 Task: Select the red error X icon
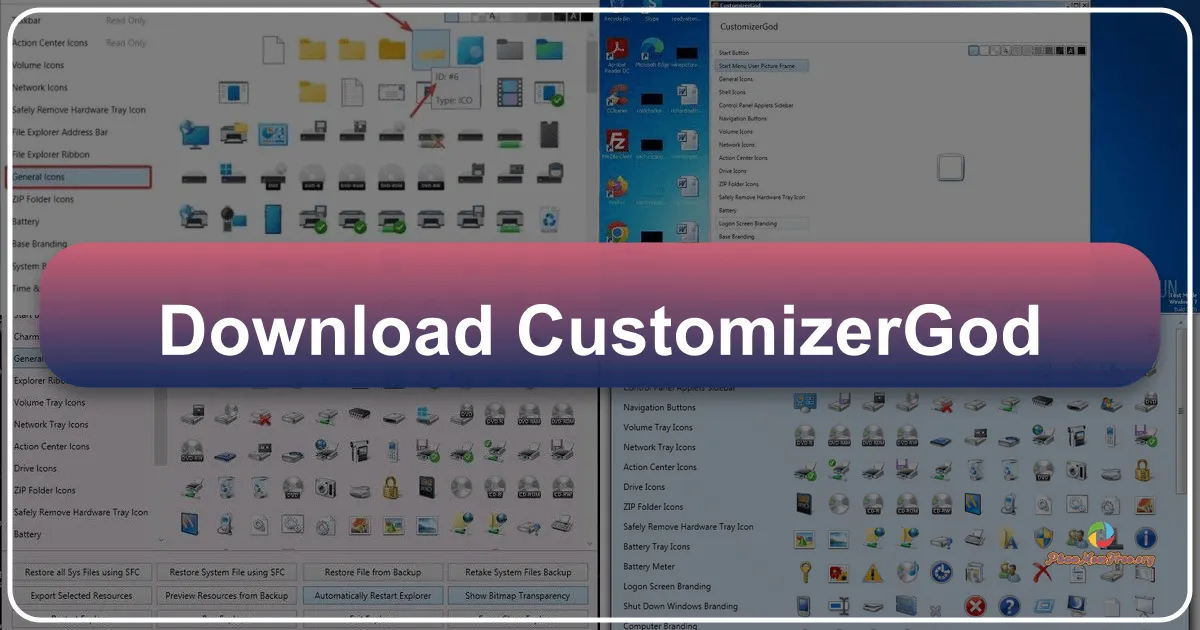976,604
